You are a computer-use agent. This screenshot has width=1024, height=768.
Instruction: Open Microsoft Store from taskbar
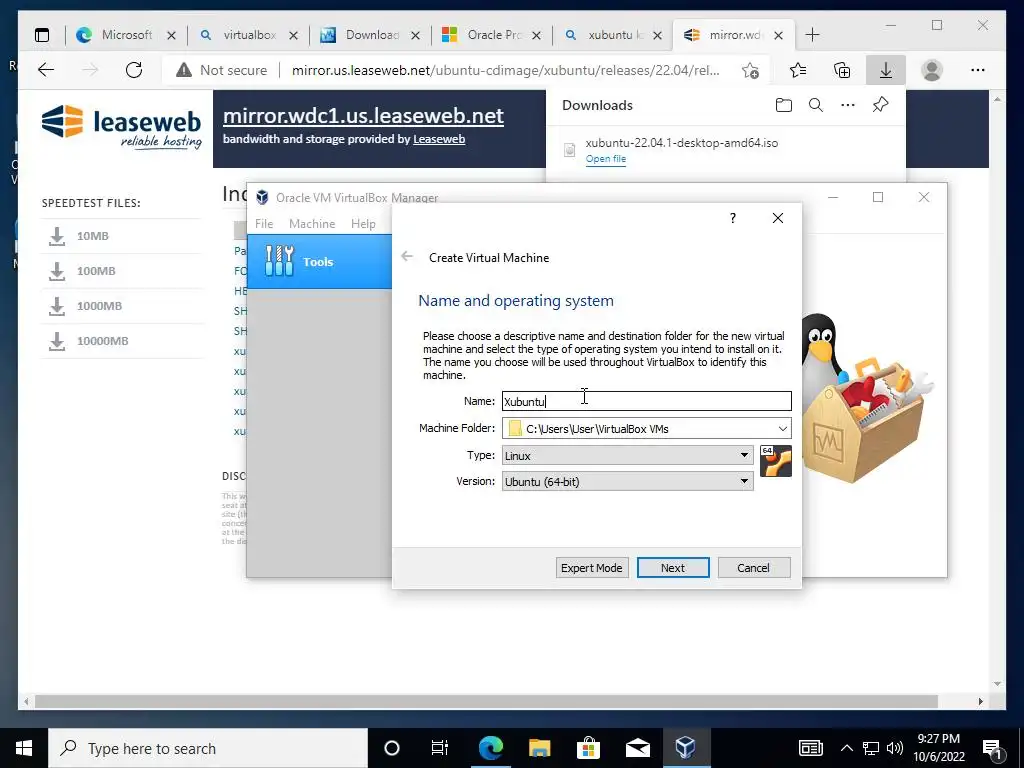pyautogui.click(x=588, y=748)
